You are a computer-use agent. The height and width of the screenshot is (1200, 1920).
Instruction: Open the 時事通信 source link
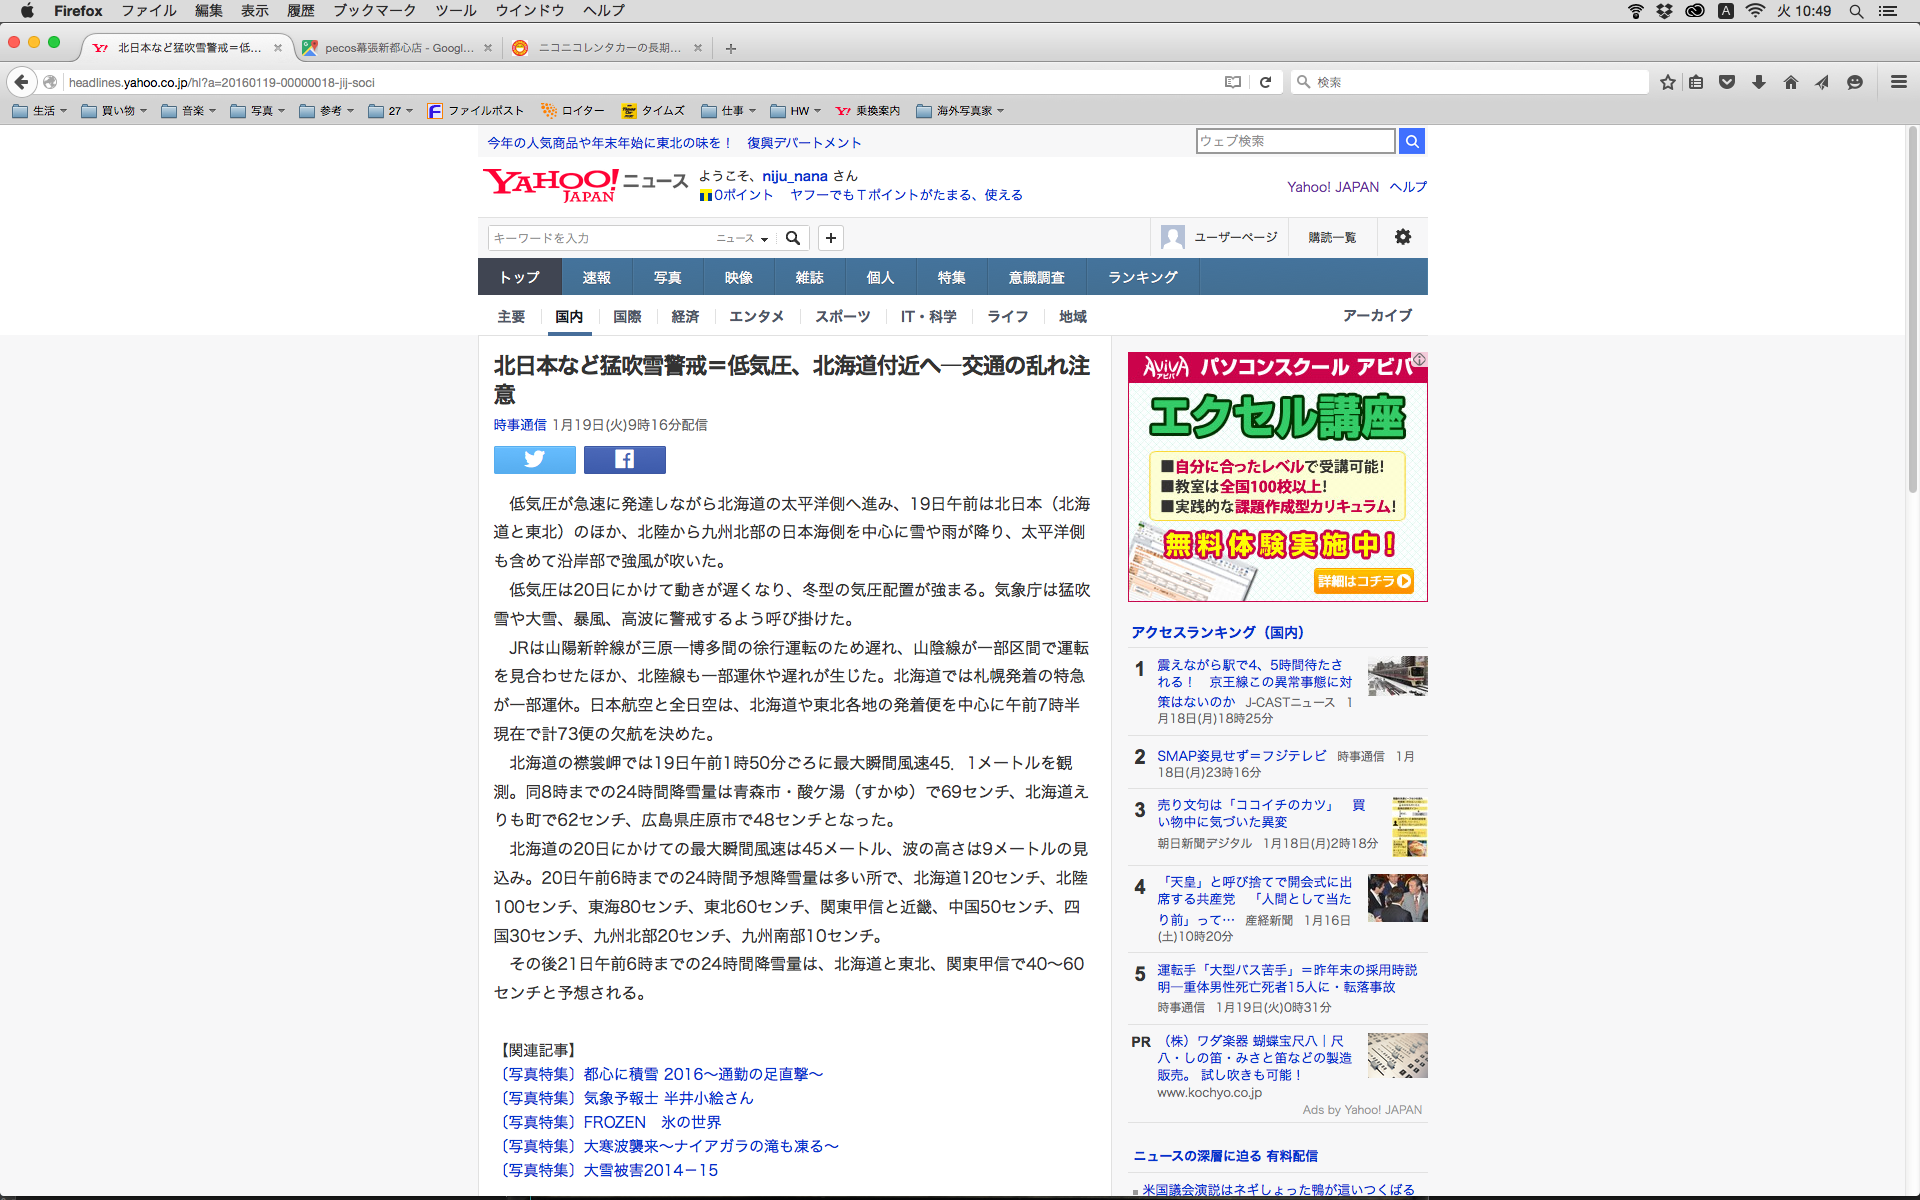click(519, 425)
